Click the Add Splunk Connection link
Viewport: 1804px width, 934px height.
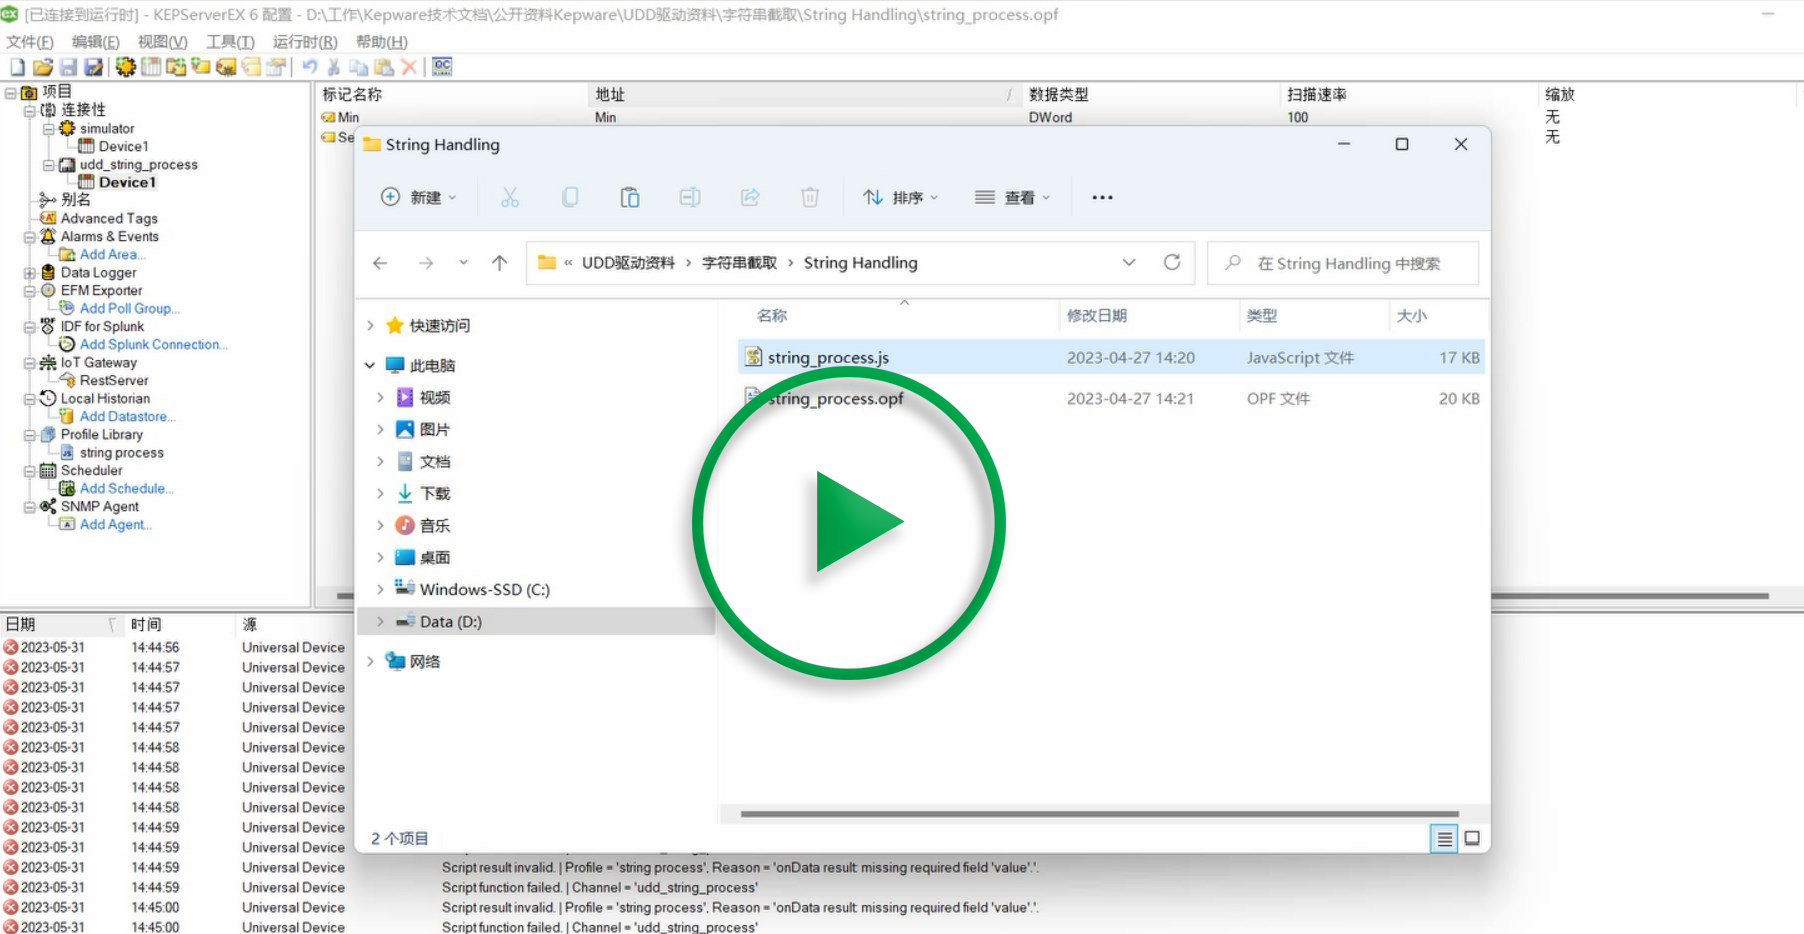153,345
